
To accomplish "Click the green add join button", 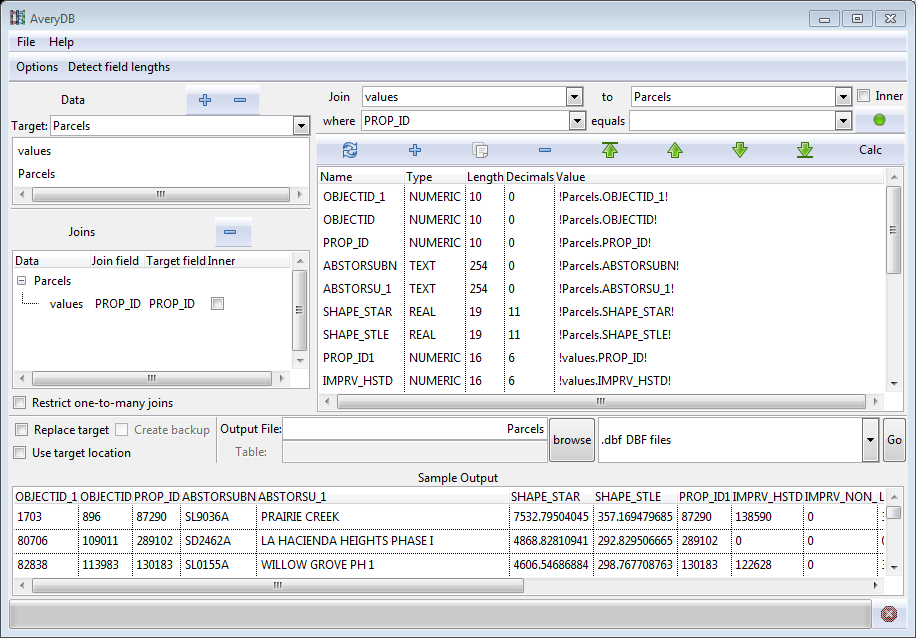I will pyautogui.click(x=879, y=120).
